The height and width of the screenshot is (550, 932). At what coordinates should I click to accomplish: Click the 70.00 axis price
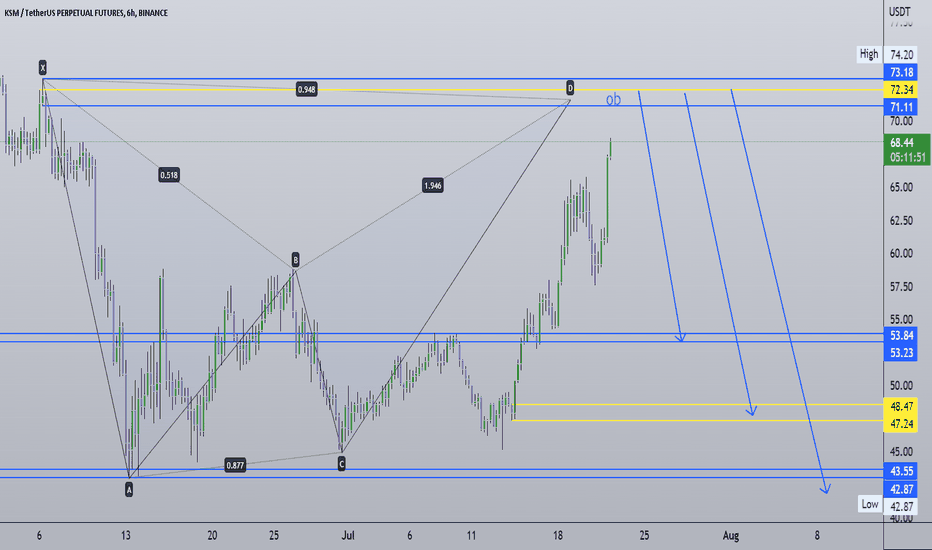(901, 121)
